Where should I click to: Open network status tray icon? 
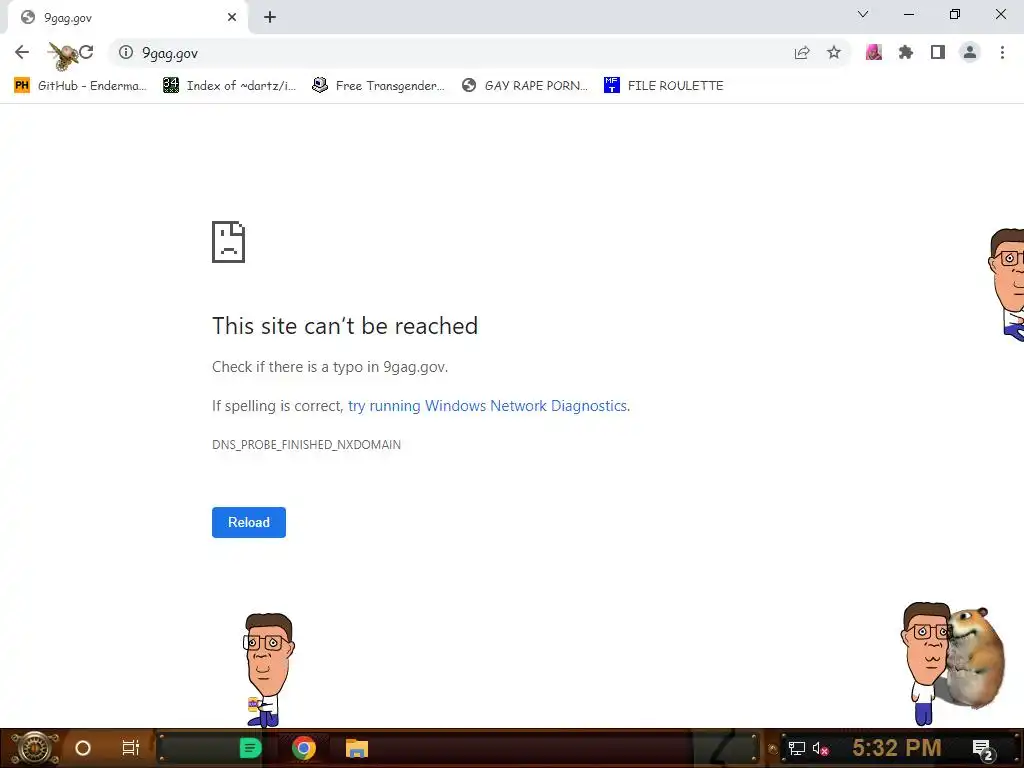[x=796, y=748]
